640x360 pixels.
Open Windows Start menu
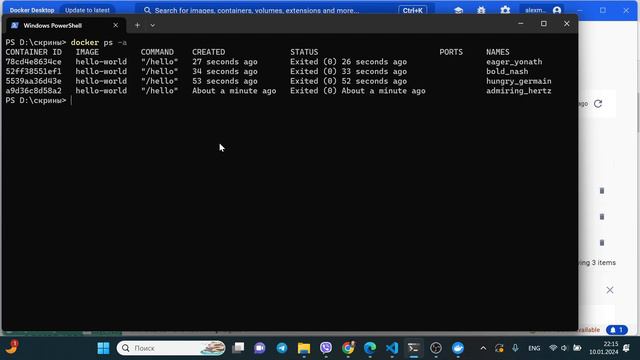(x=104, y=348)
